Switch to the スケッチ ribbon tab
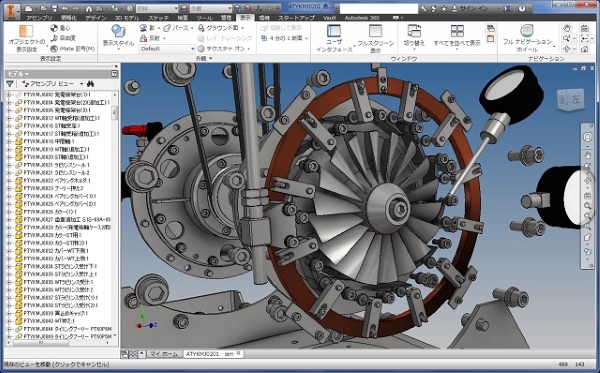 (x=158, y=18)
